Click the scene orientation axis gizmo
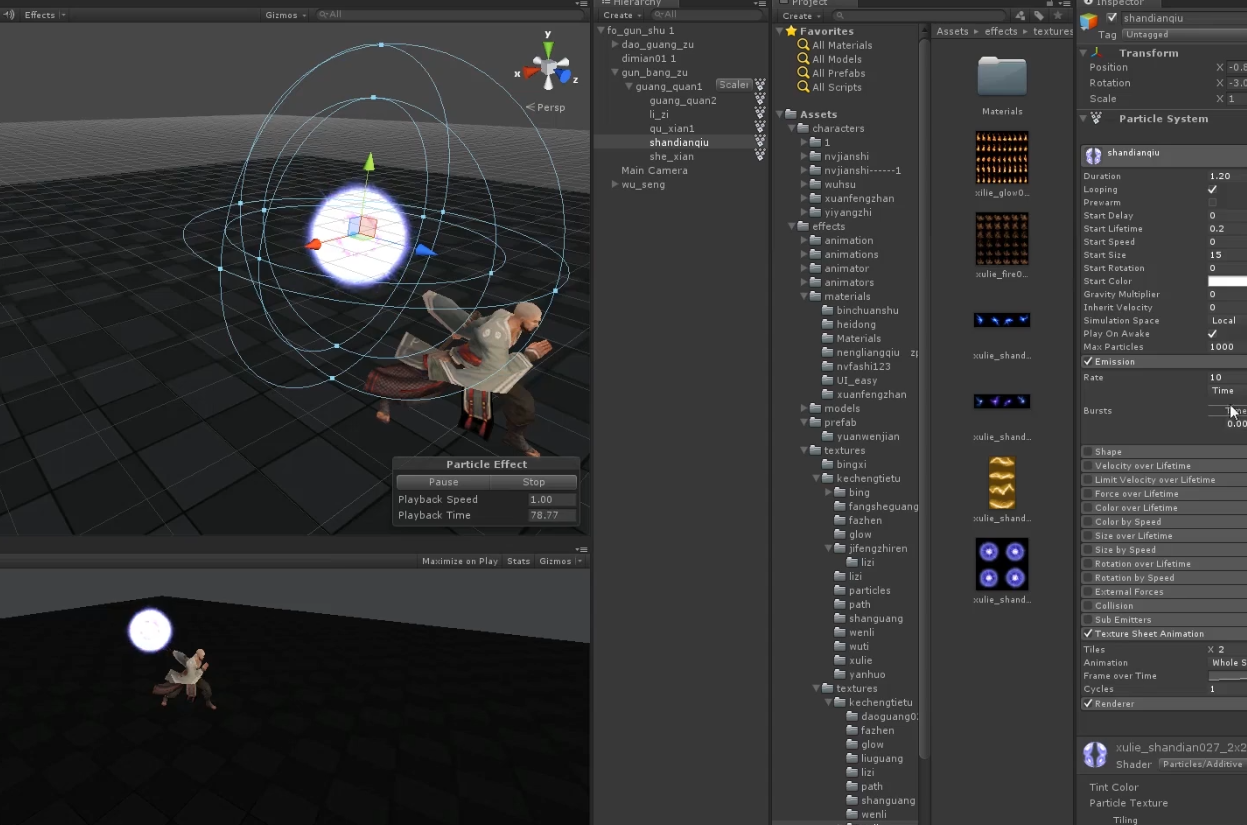 549,67
